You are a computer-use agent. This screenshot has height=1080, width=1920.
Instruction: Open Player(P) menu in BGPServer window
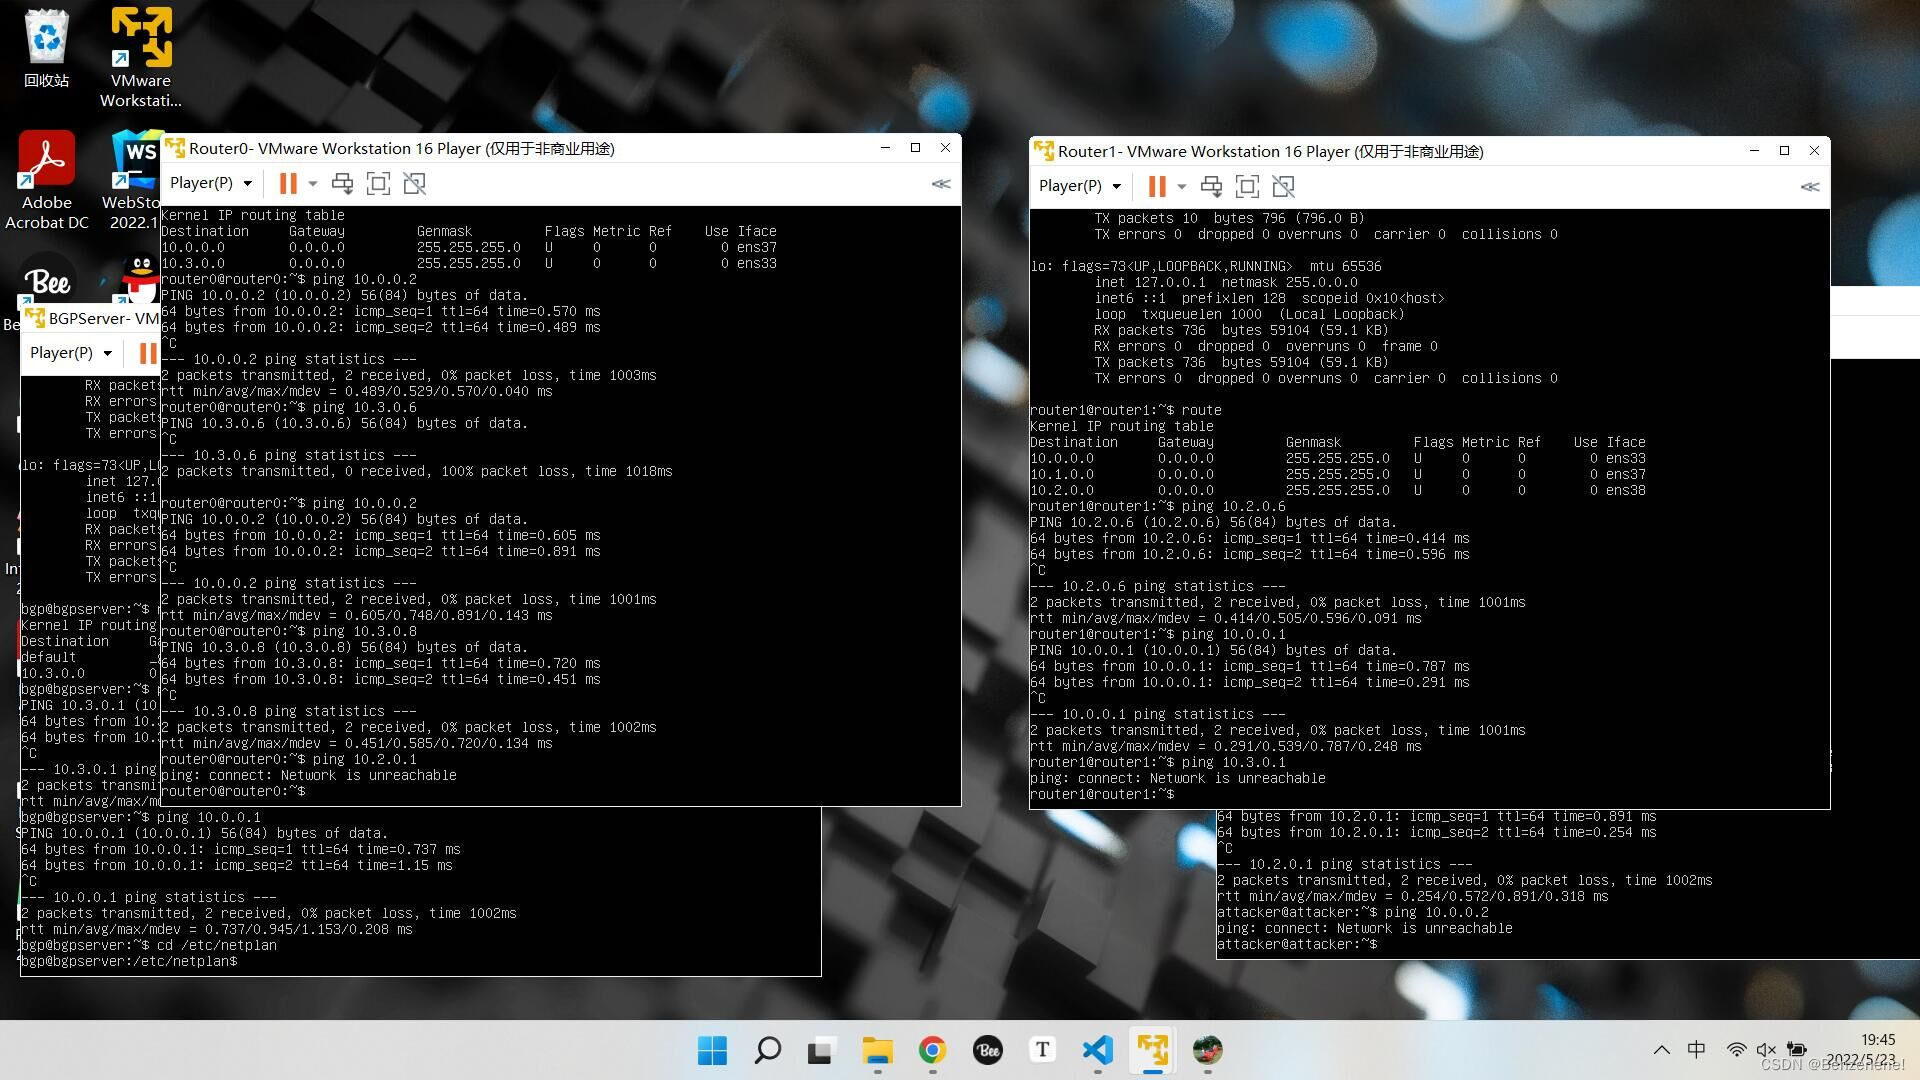click(71, 353)
